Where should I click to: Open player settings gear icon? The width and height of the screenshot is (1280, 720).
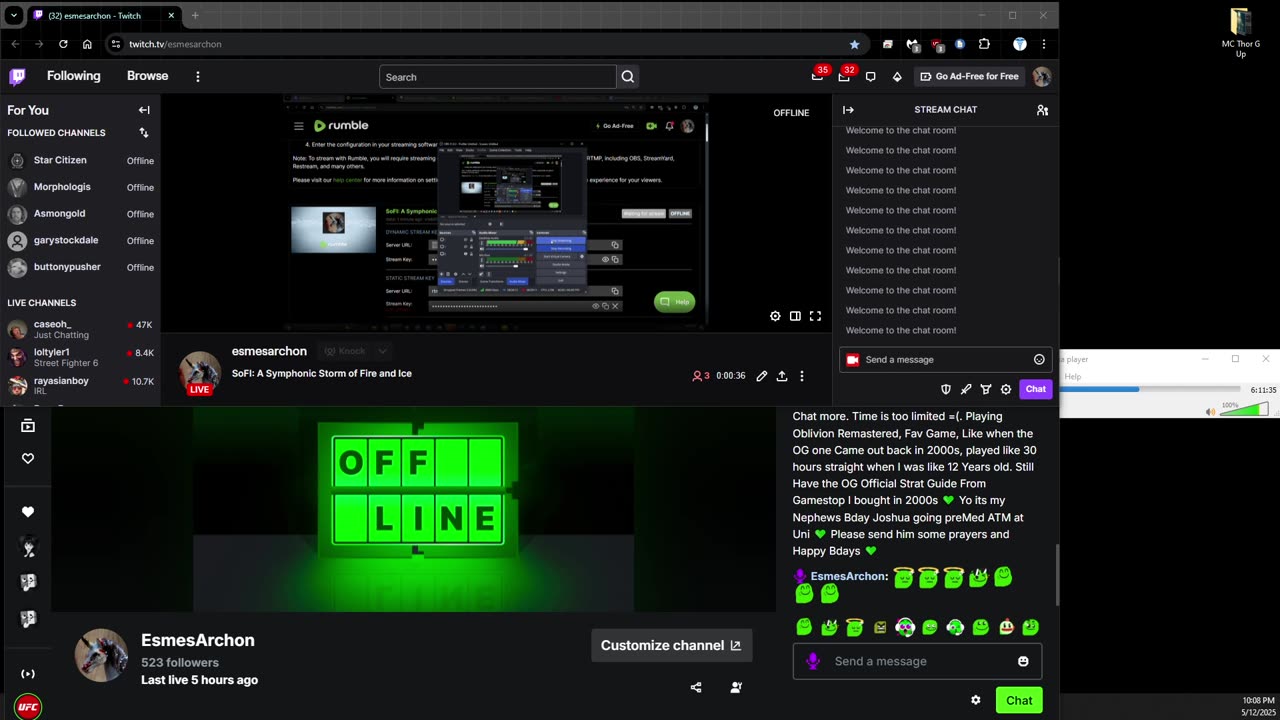click(x=775, y=316)
